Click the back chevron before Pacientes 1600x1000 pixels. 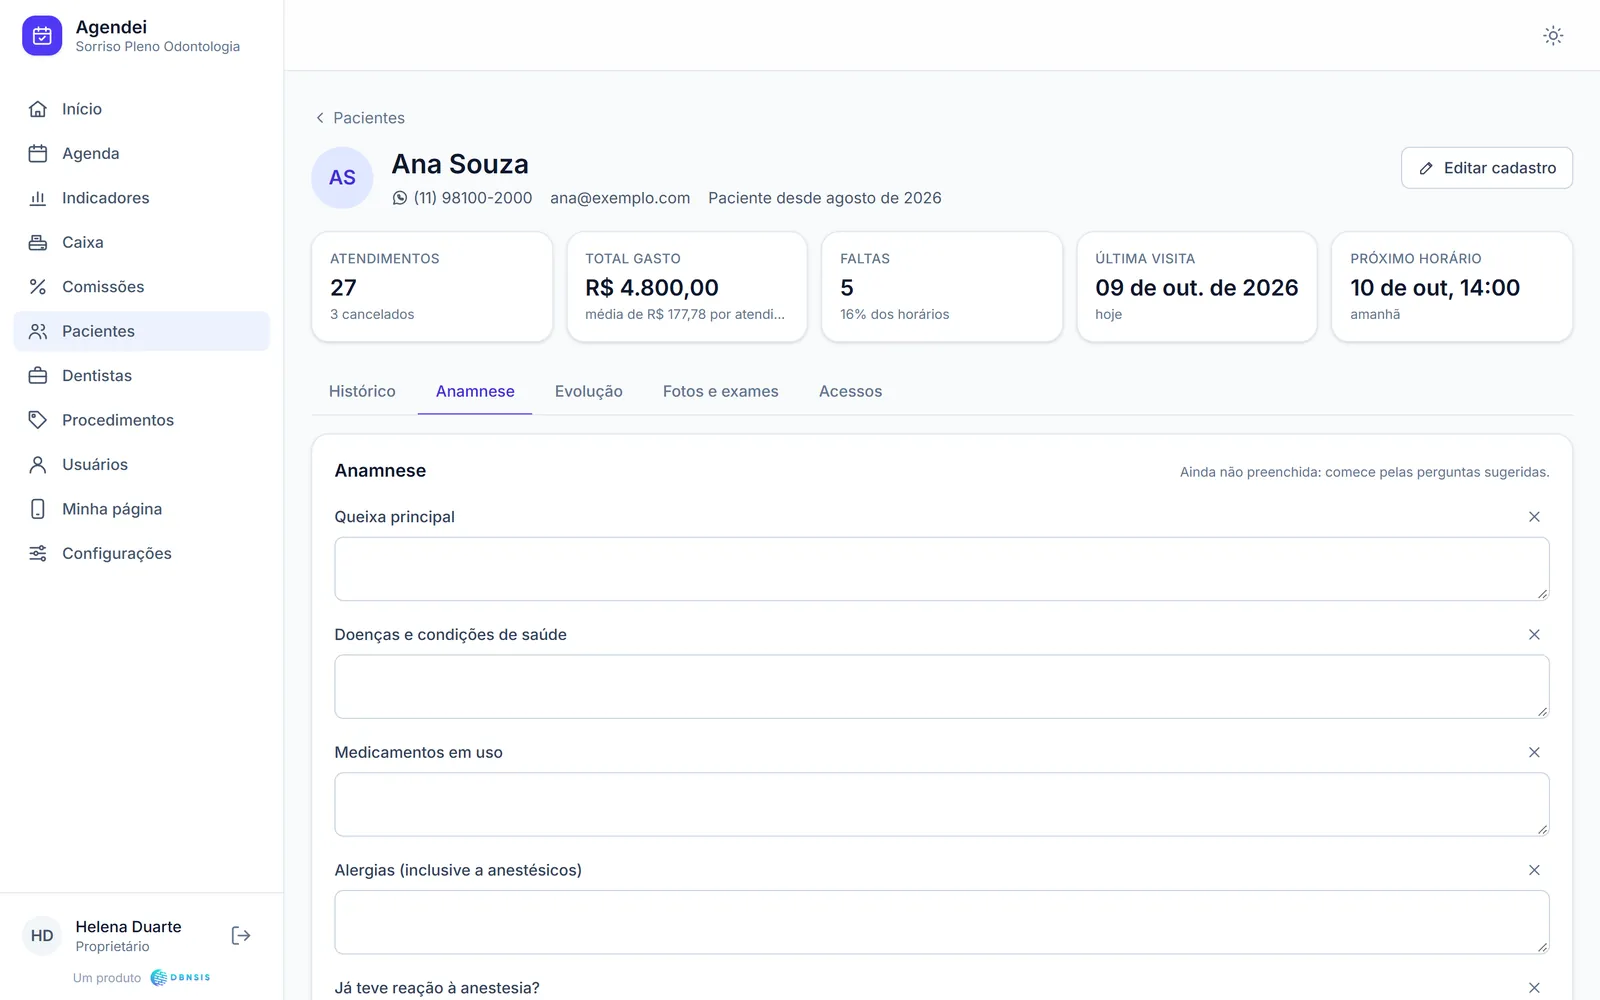[x=320, y=118]
